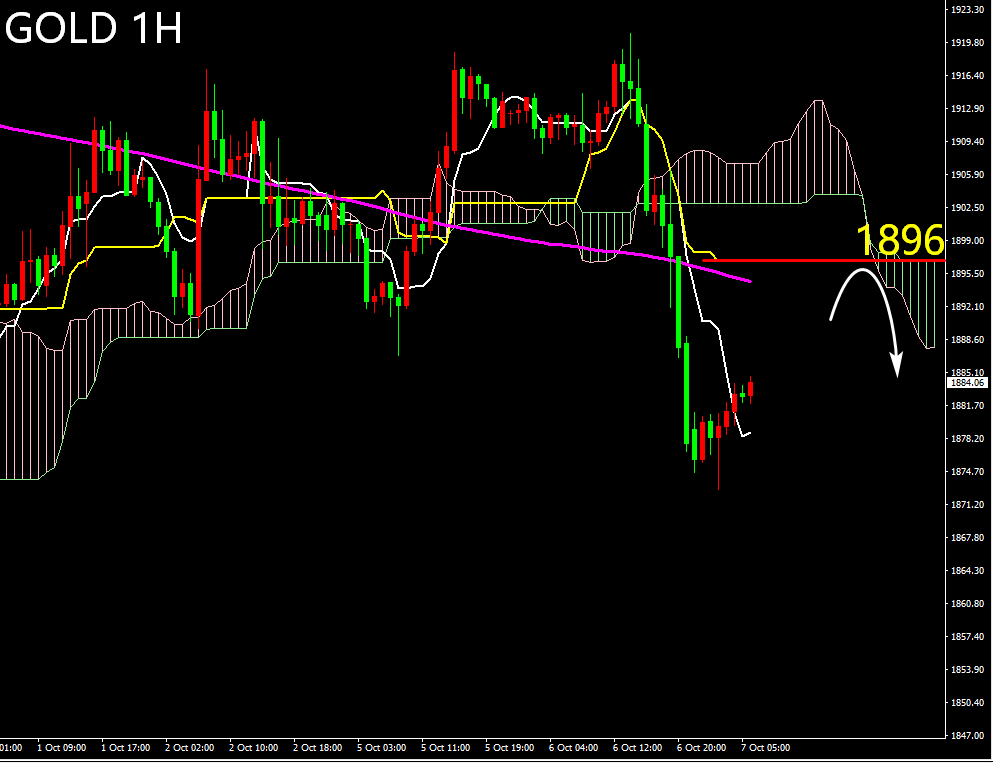993x763 pixels.
Task: Click the latest red candle on chart
Action: (751, 389)
